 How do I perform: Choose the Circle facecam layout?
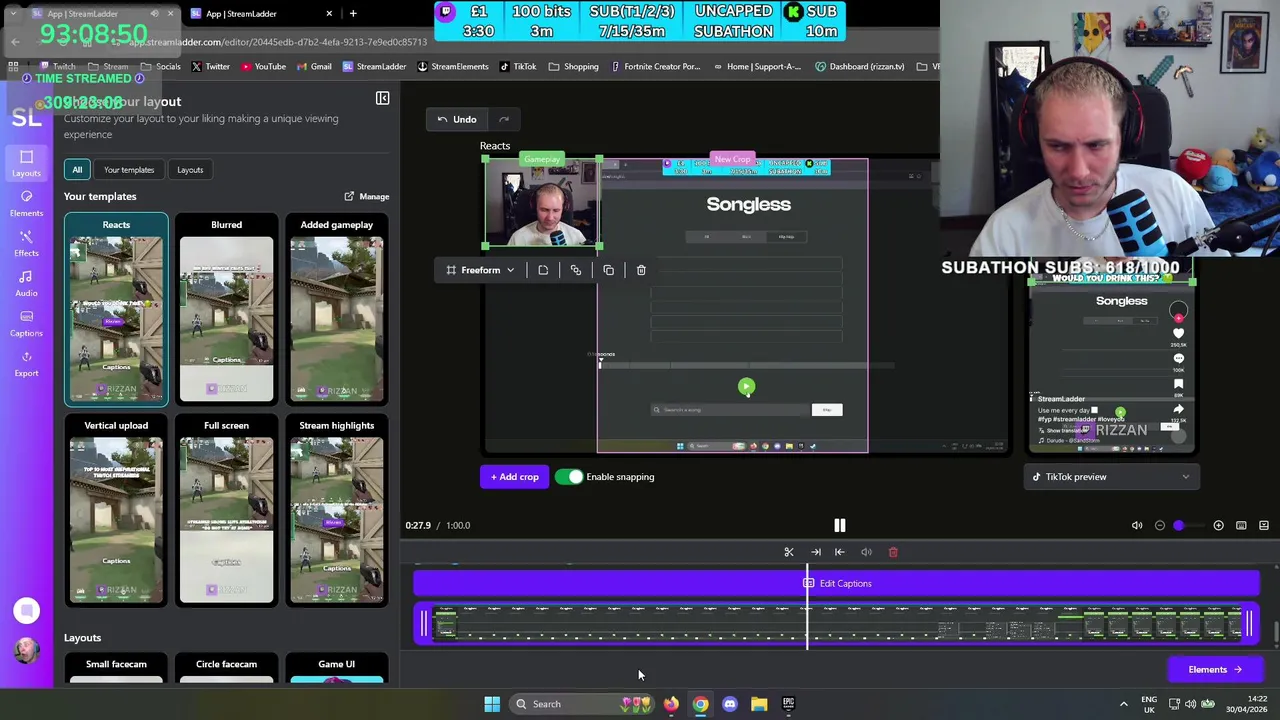tap(226, 670)
